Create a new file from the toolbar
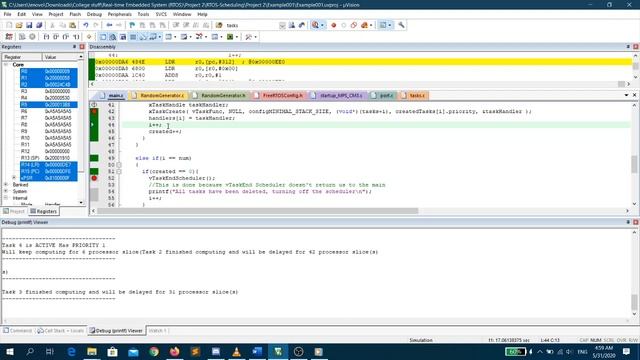Viewport: 640px width, 360px height. 9,25
